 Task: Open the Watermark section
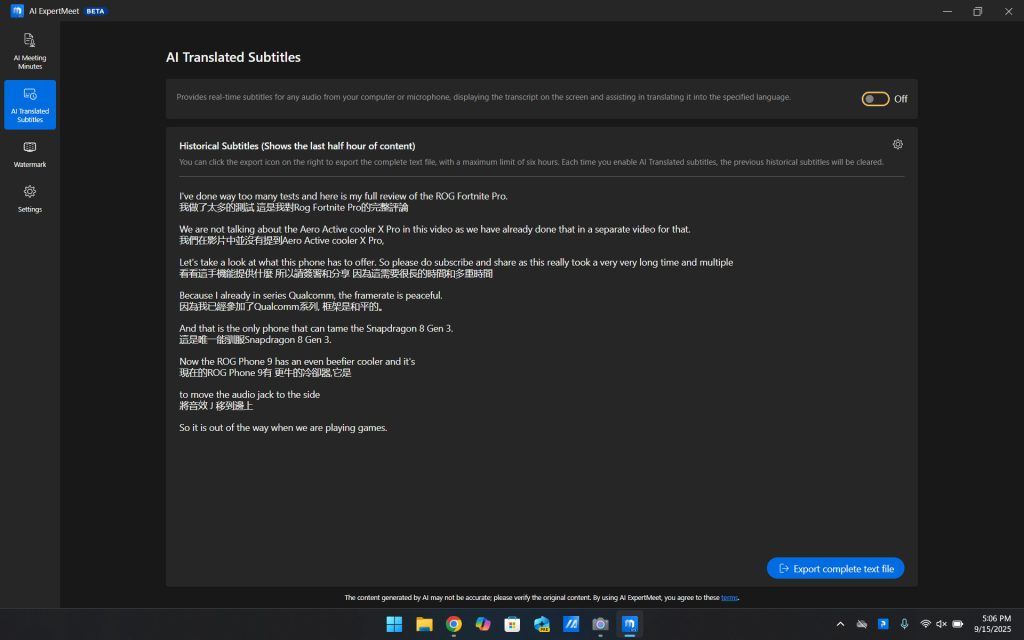[30, 154]
